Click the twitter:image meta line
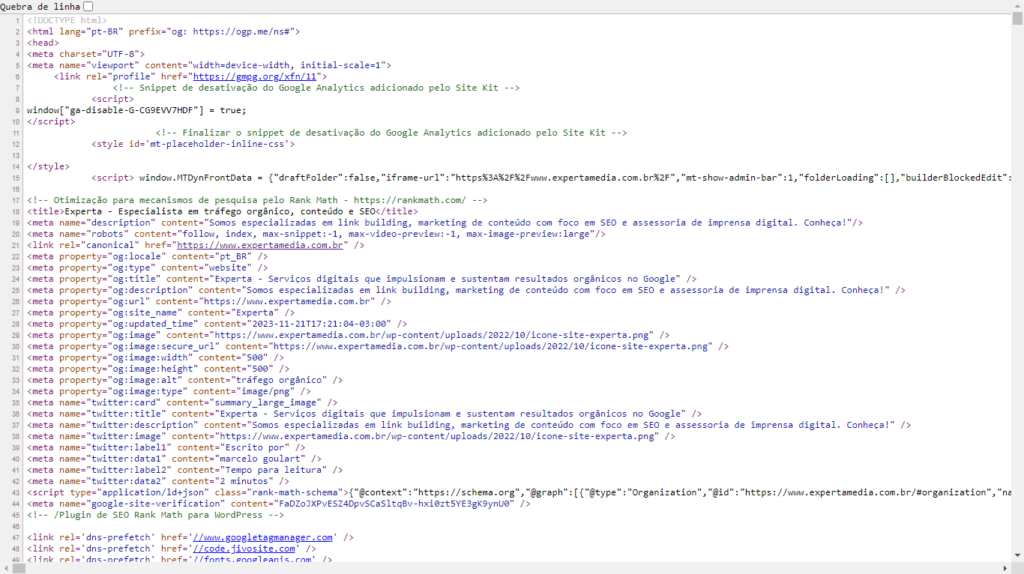 click(x=351, y=436)
